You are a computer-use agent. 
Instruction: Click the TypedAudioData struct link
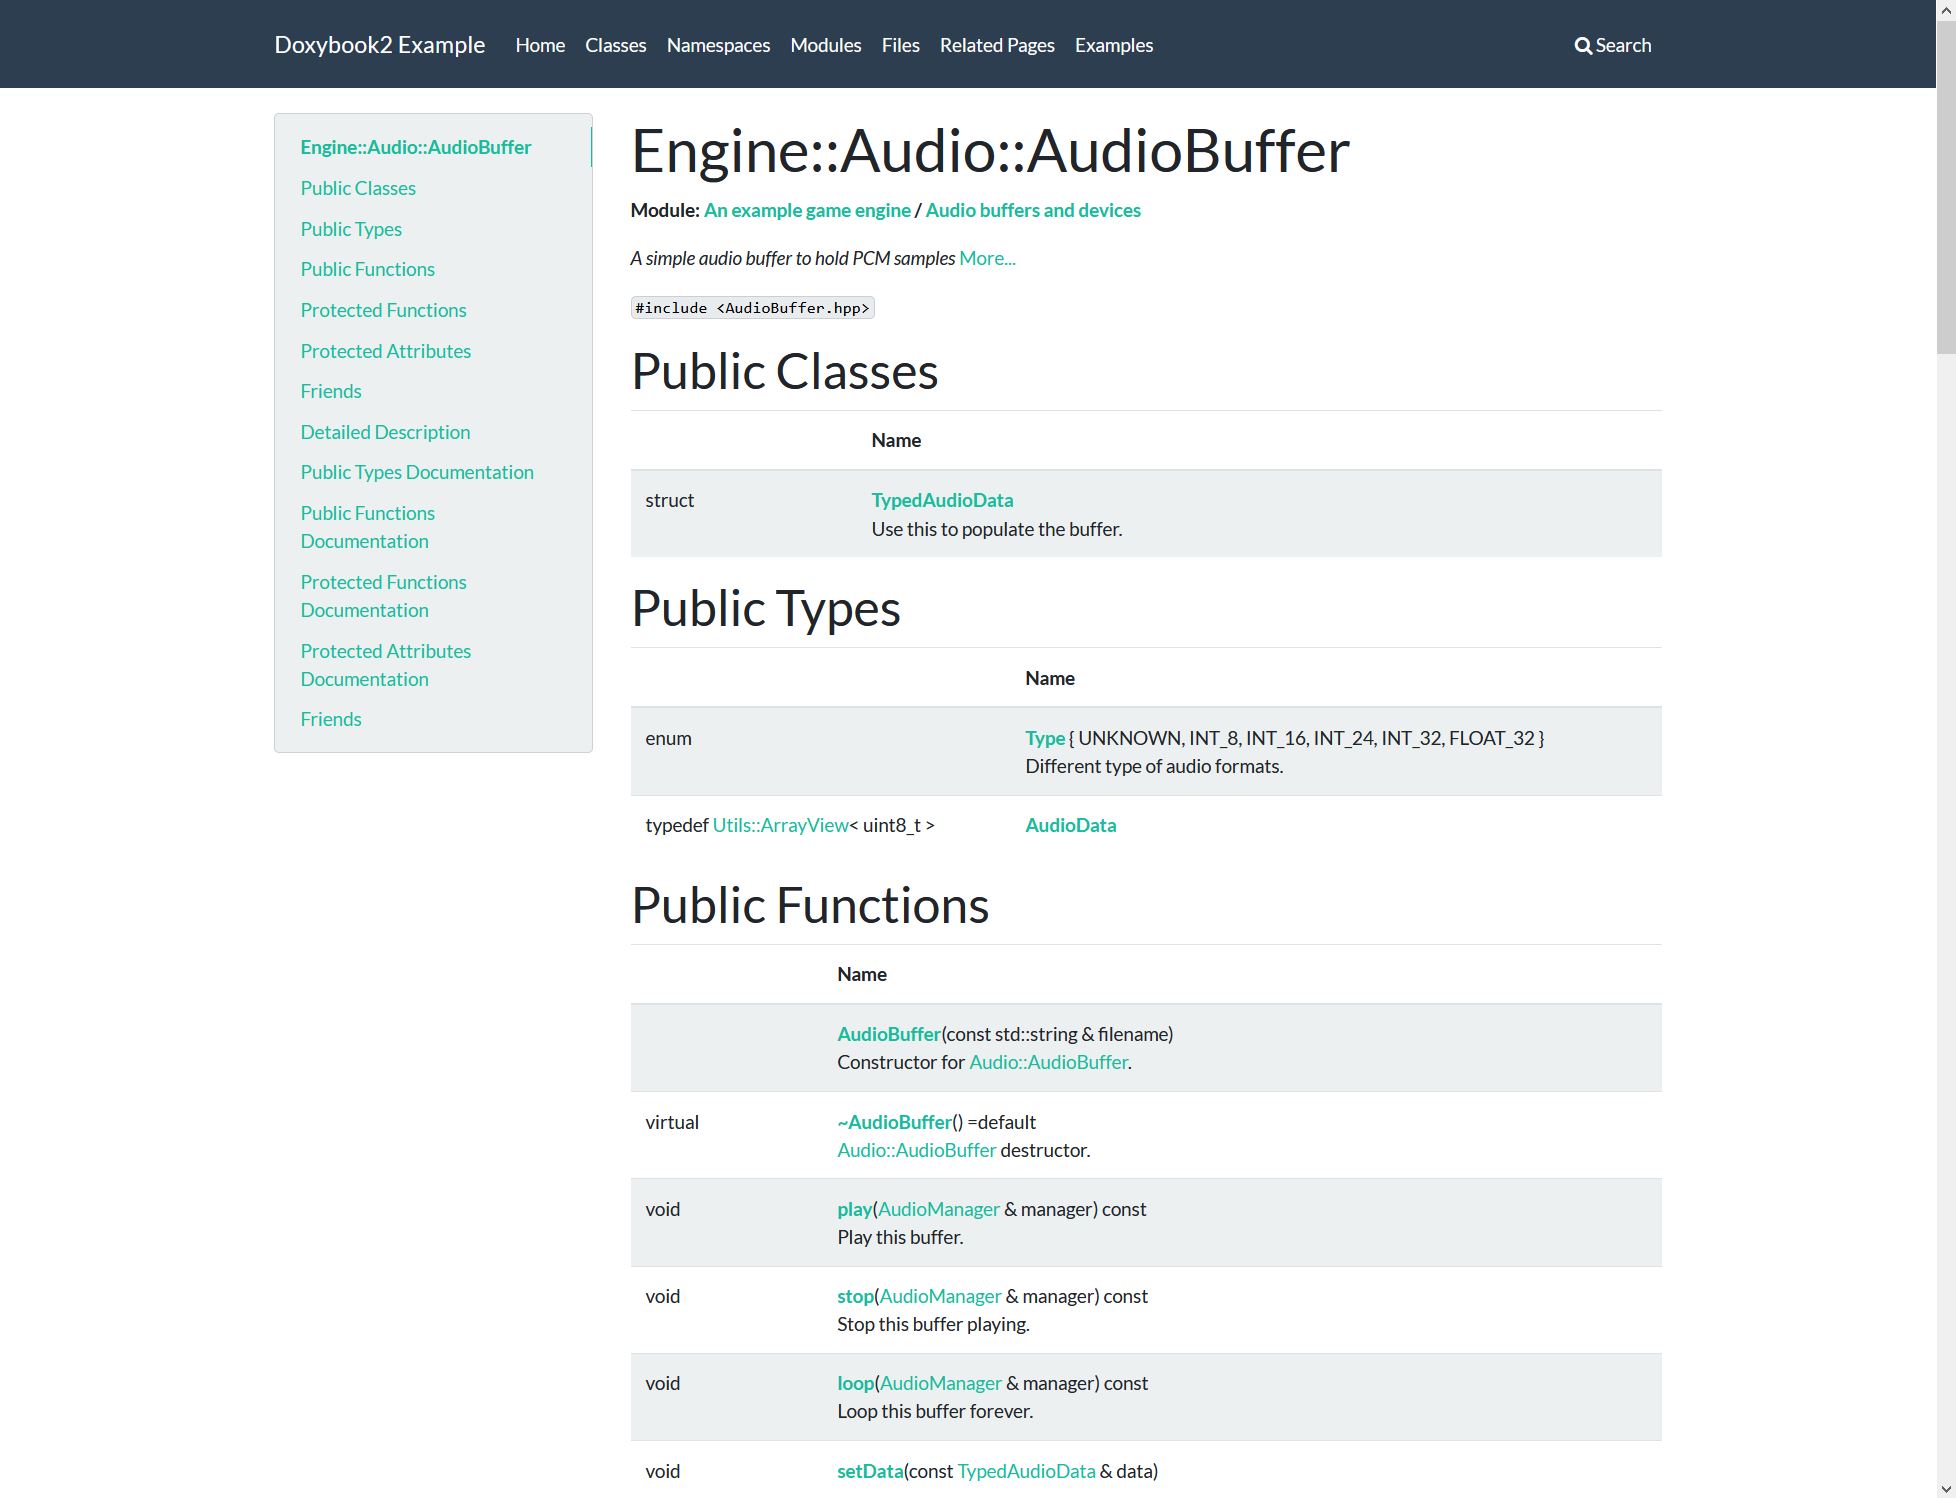941,499
